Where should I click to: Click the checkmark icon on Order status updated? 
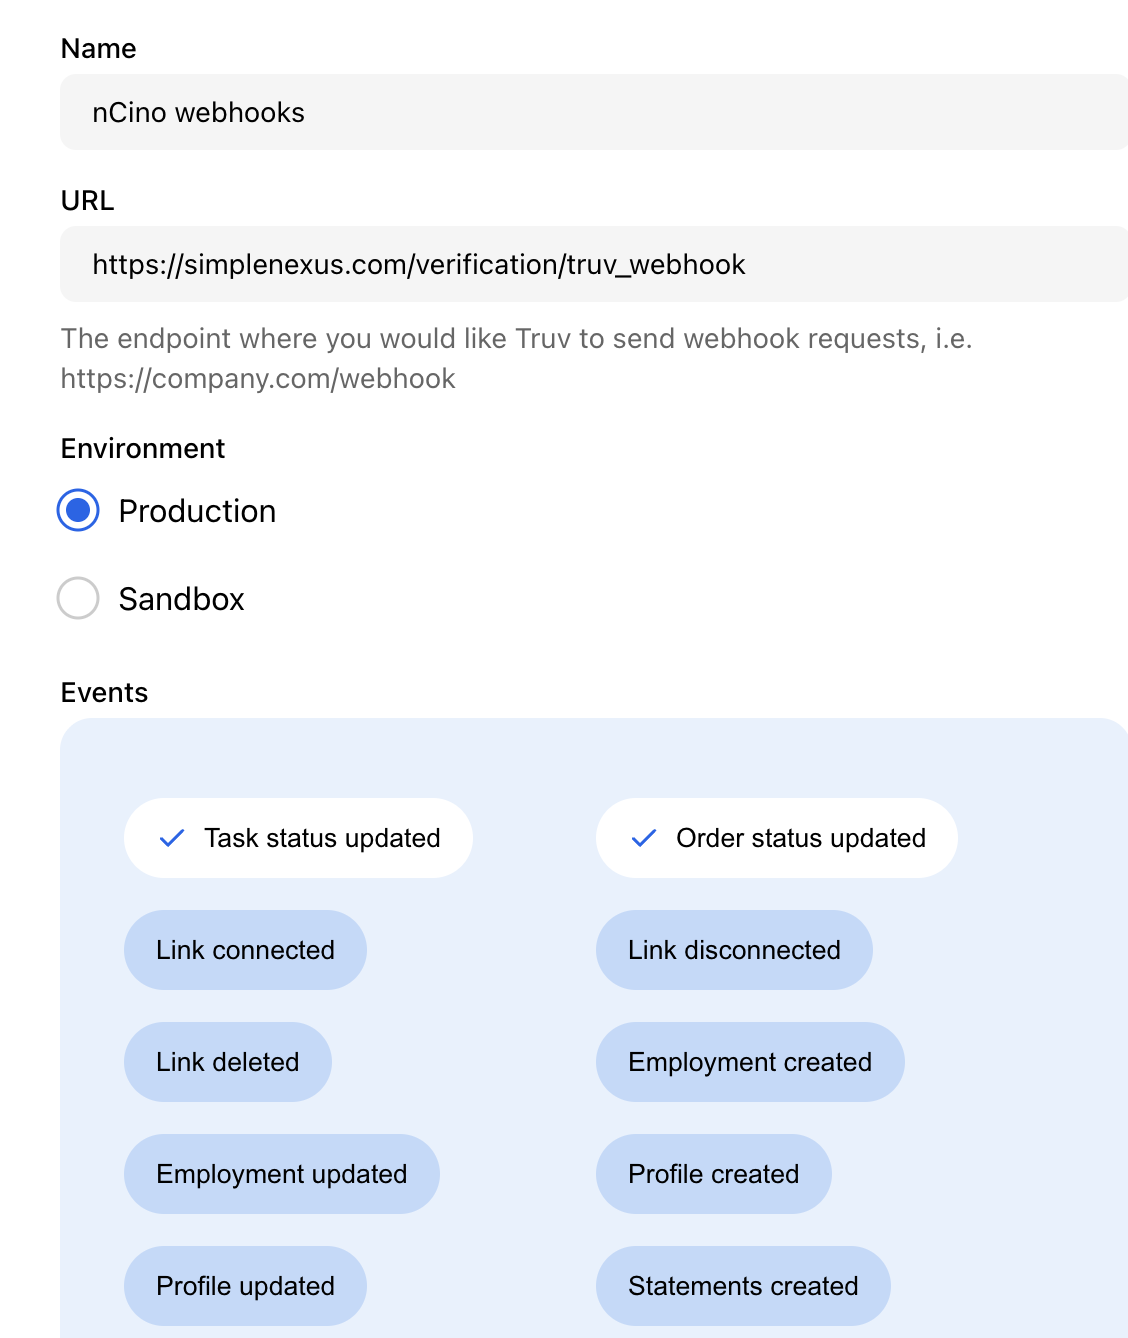(x=644, y=838)
